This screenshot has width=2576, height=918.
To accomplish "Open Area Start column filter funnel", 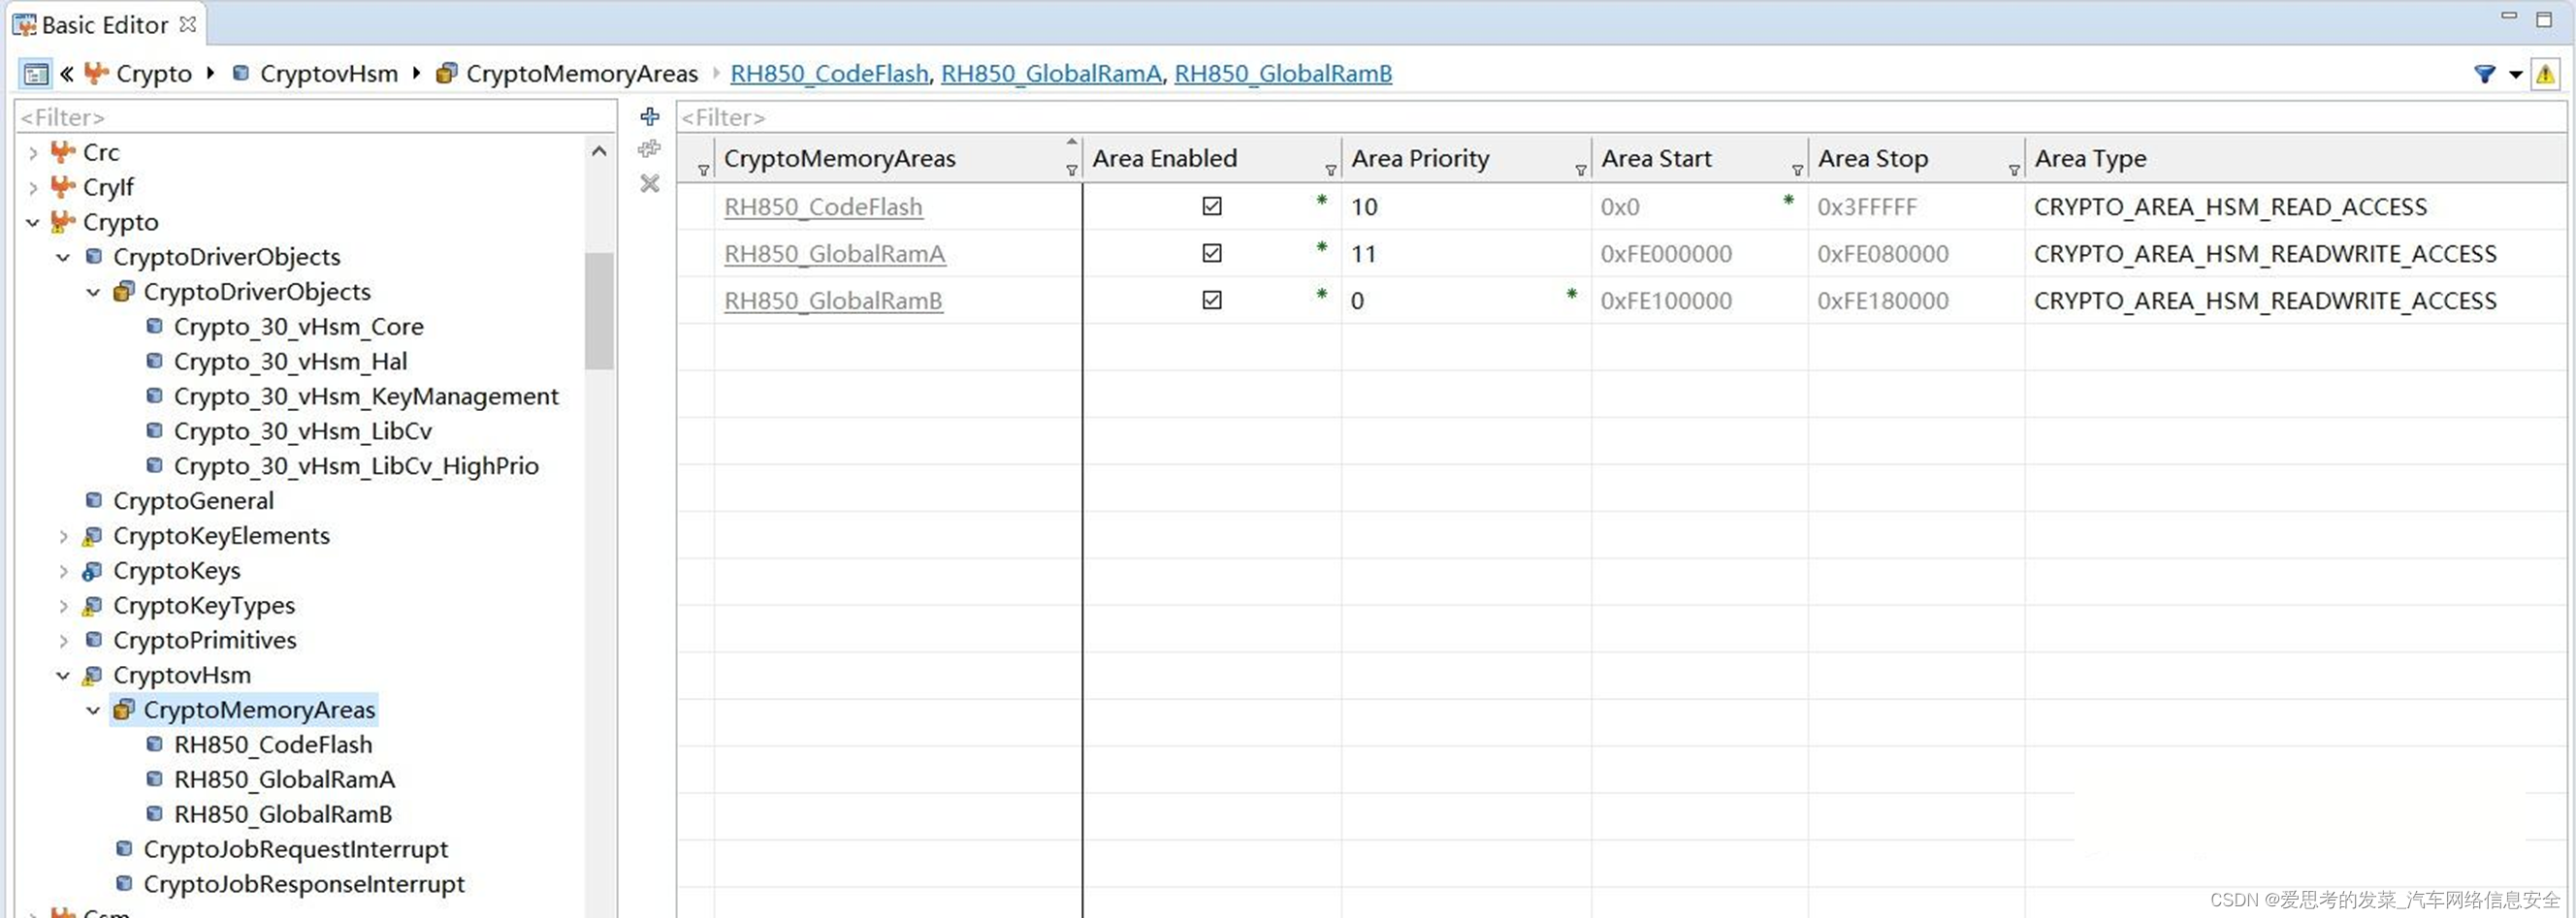I will [x=1797, y=171].
